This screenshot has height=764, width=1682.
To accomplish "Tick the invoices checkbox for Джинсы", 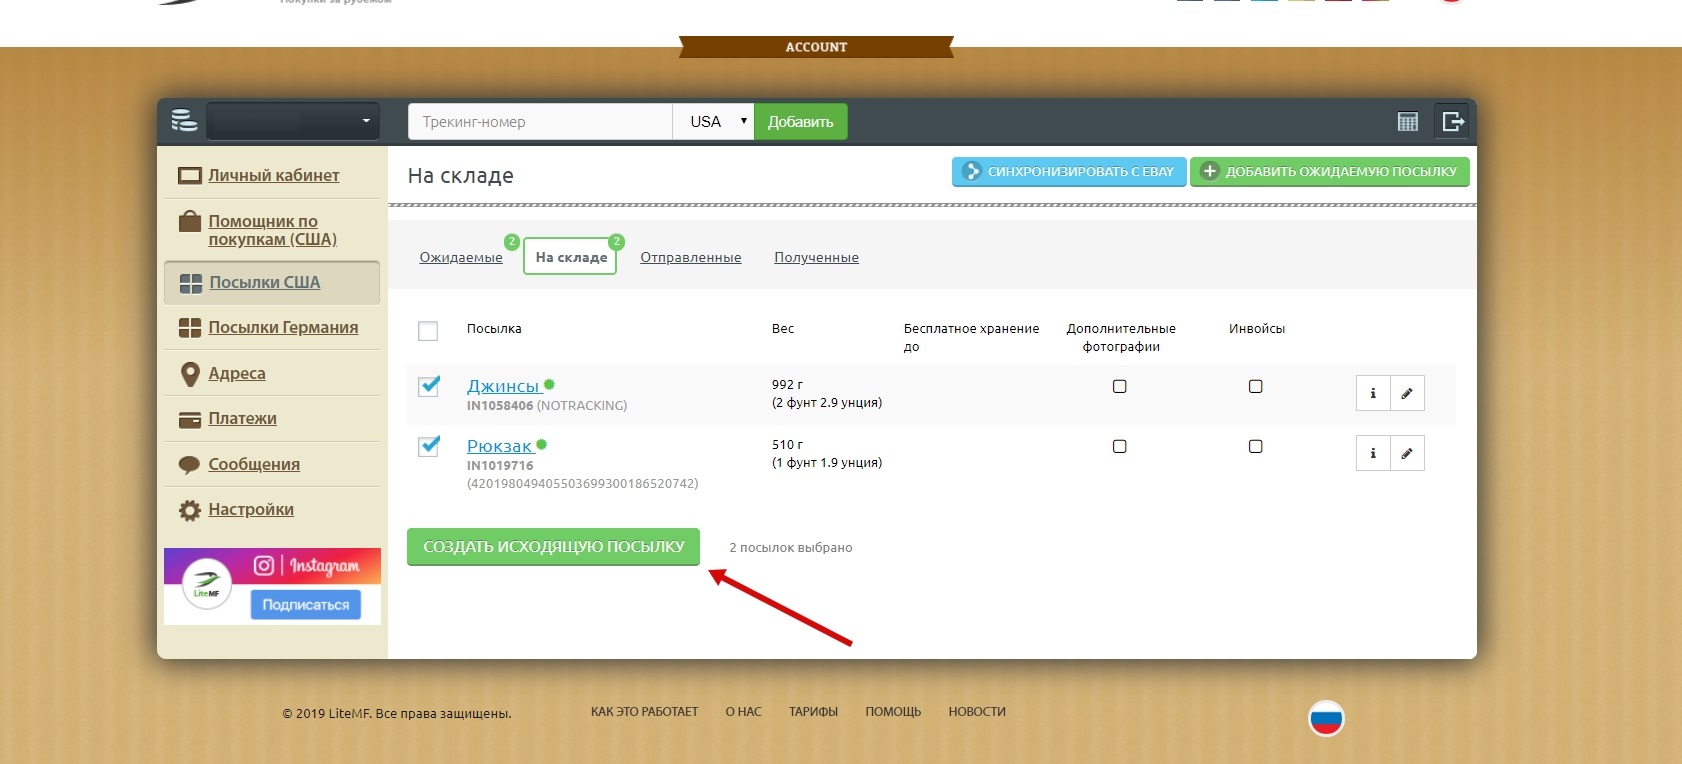I will pos(1255,387).
